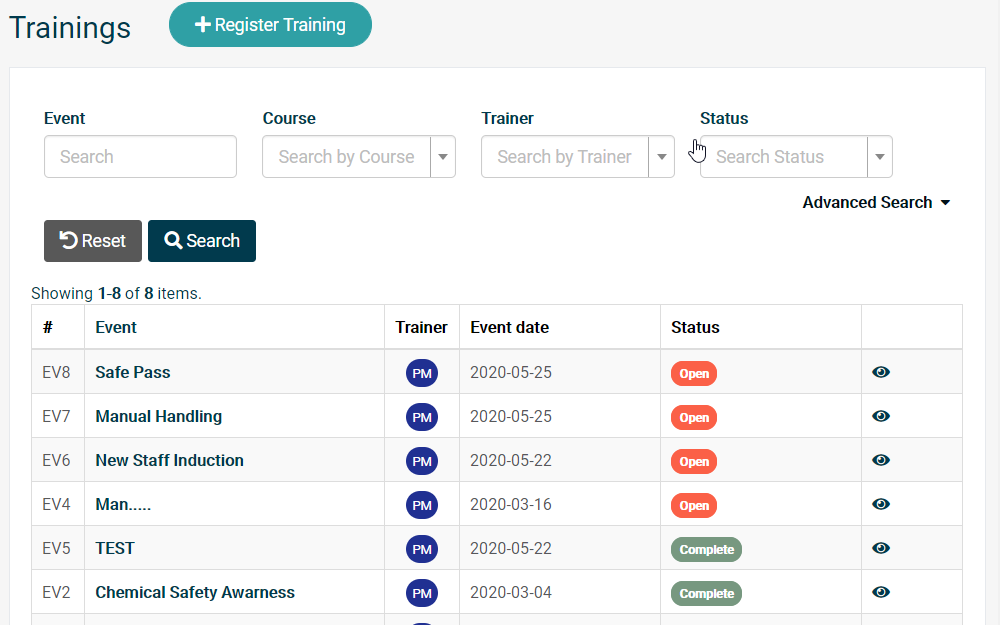Expand the Advanced Search options
Image resolution: width=1000 pixels, height=625 pixels.
tap(876, 203)
